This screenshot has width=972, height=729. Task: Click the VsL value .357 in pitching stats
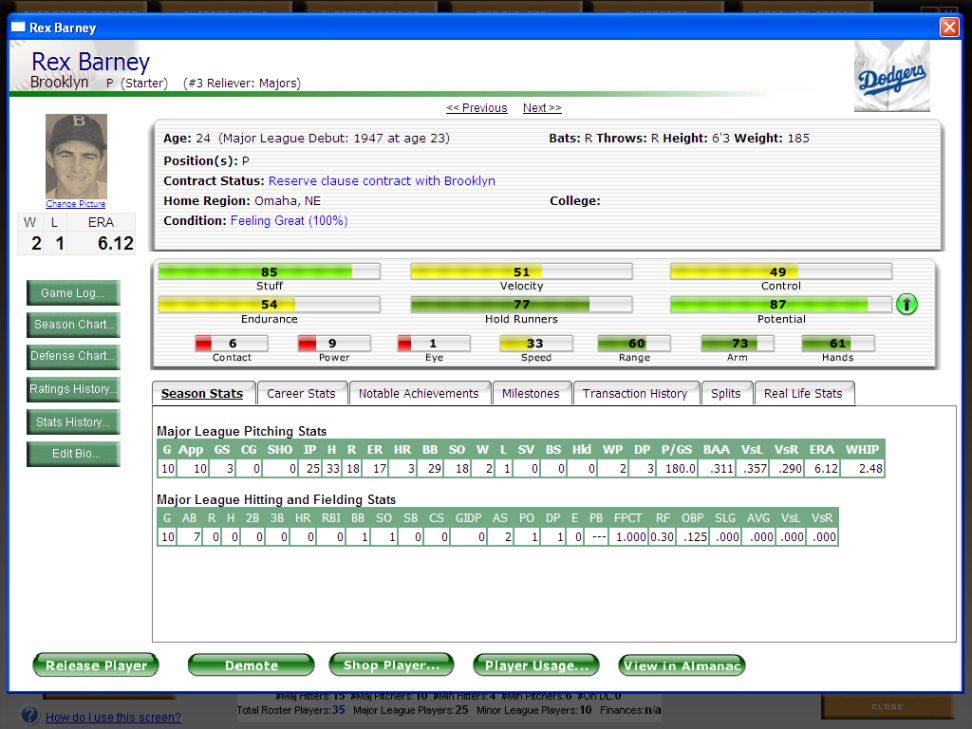[x=755, y=469]
